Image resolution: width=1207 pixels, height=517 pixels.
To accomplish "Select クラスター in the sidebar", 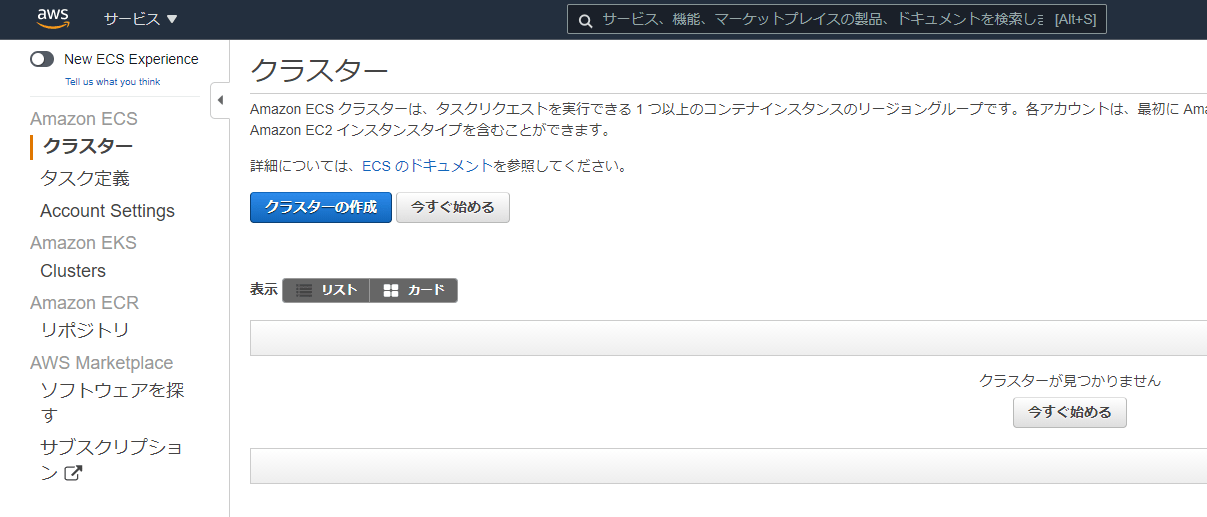I will click(x=88, y=147).
